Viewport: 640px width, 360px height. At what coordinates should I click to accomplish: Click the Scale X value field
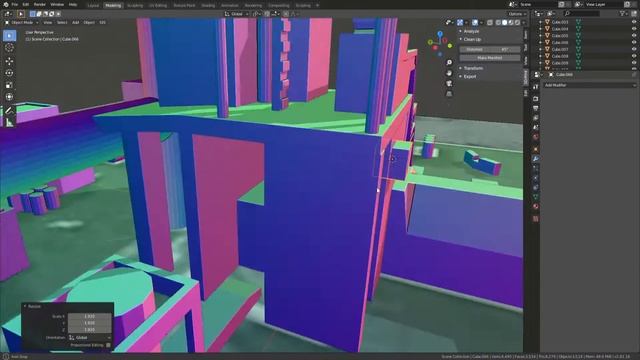pyautogui.click(x=89, y=316)
